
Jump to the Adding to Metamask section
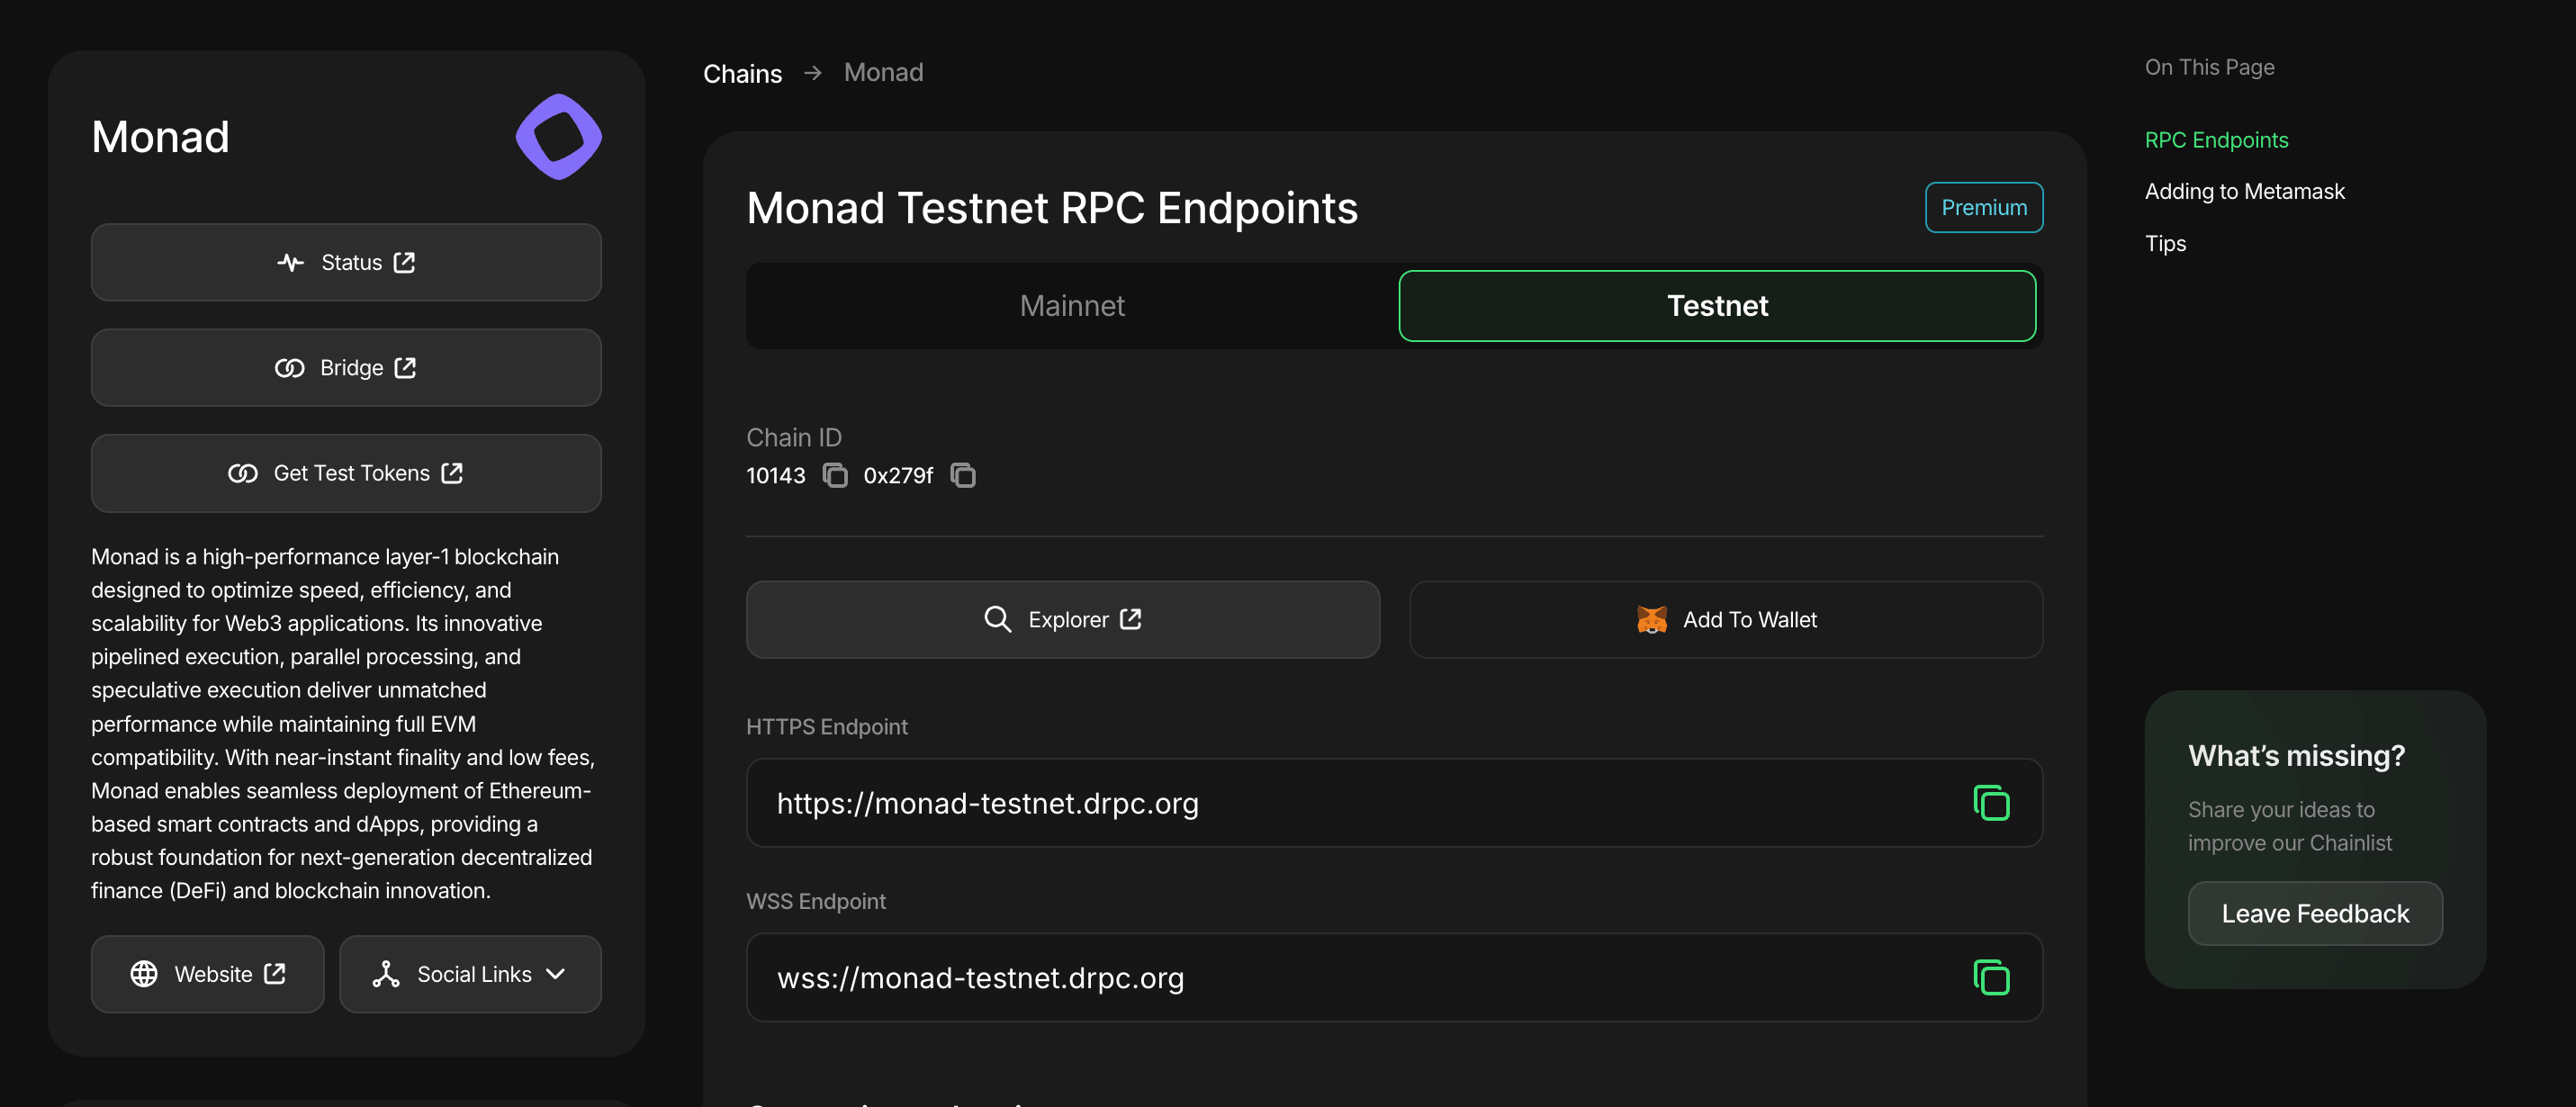(2244, 191)
